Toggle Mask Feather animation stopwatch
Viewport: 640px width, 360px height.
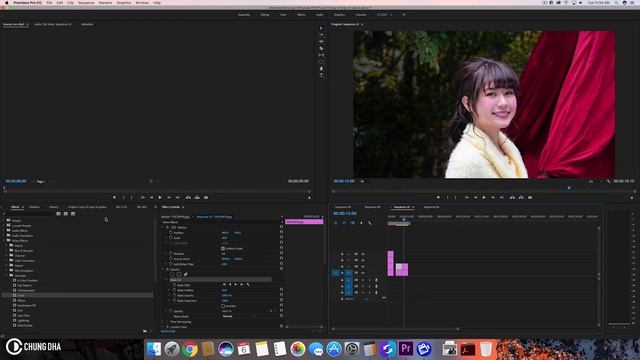[x=174, y=290]
